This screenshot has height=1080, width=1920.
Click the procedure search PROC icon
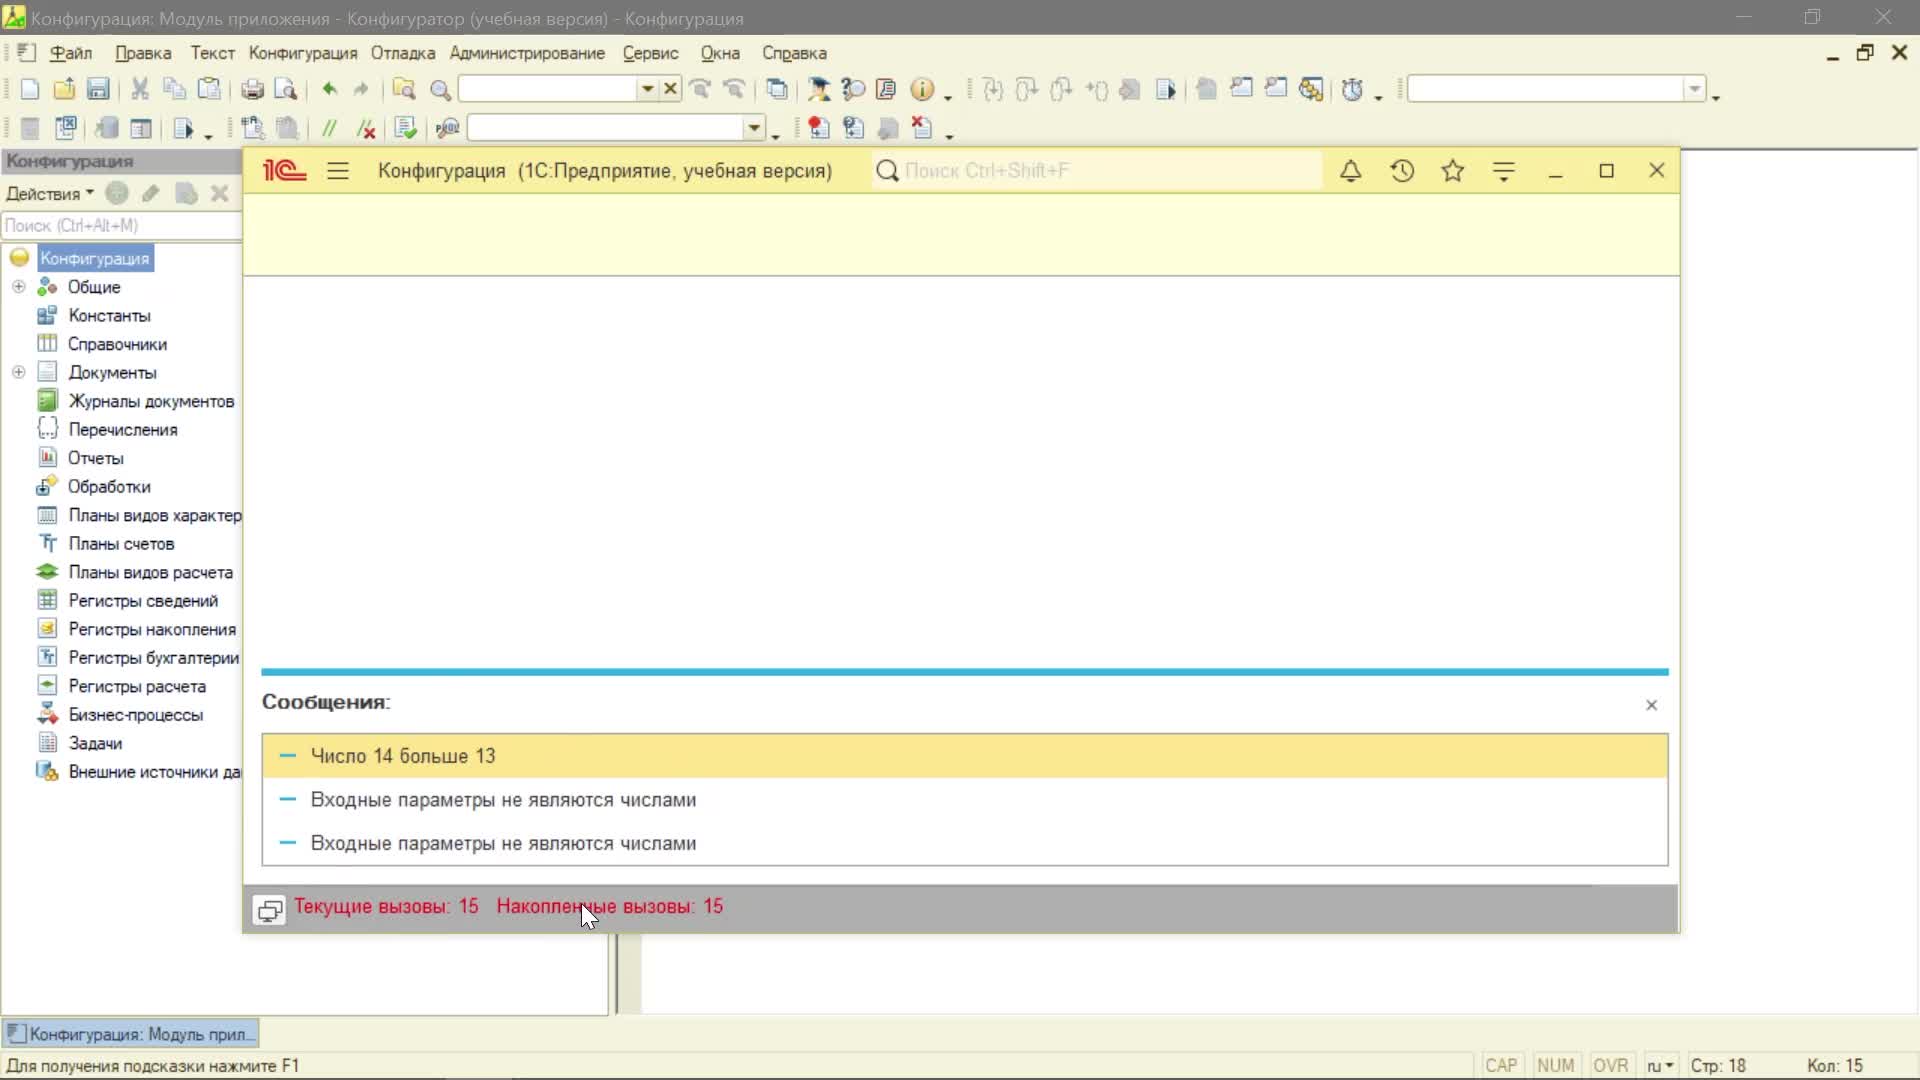point(448,128)
